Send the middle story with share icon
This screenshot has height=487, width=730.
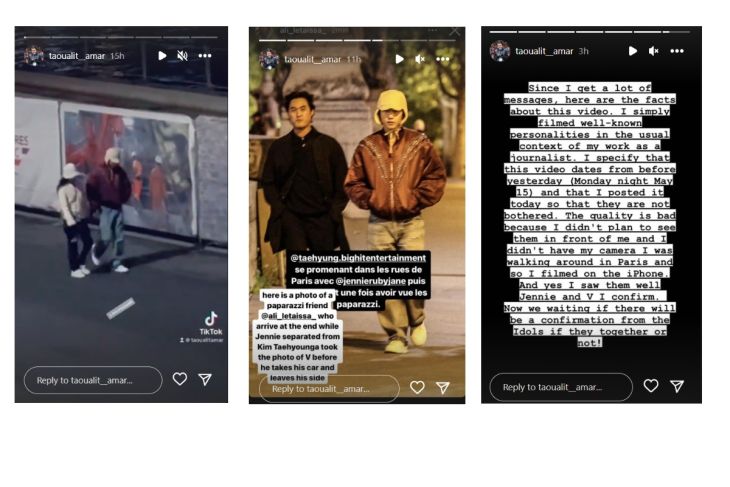pos(443,387)
